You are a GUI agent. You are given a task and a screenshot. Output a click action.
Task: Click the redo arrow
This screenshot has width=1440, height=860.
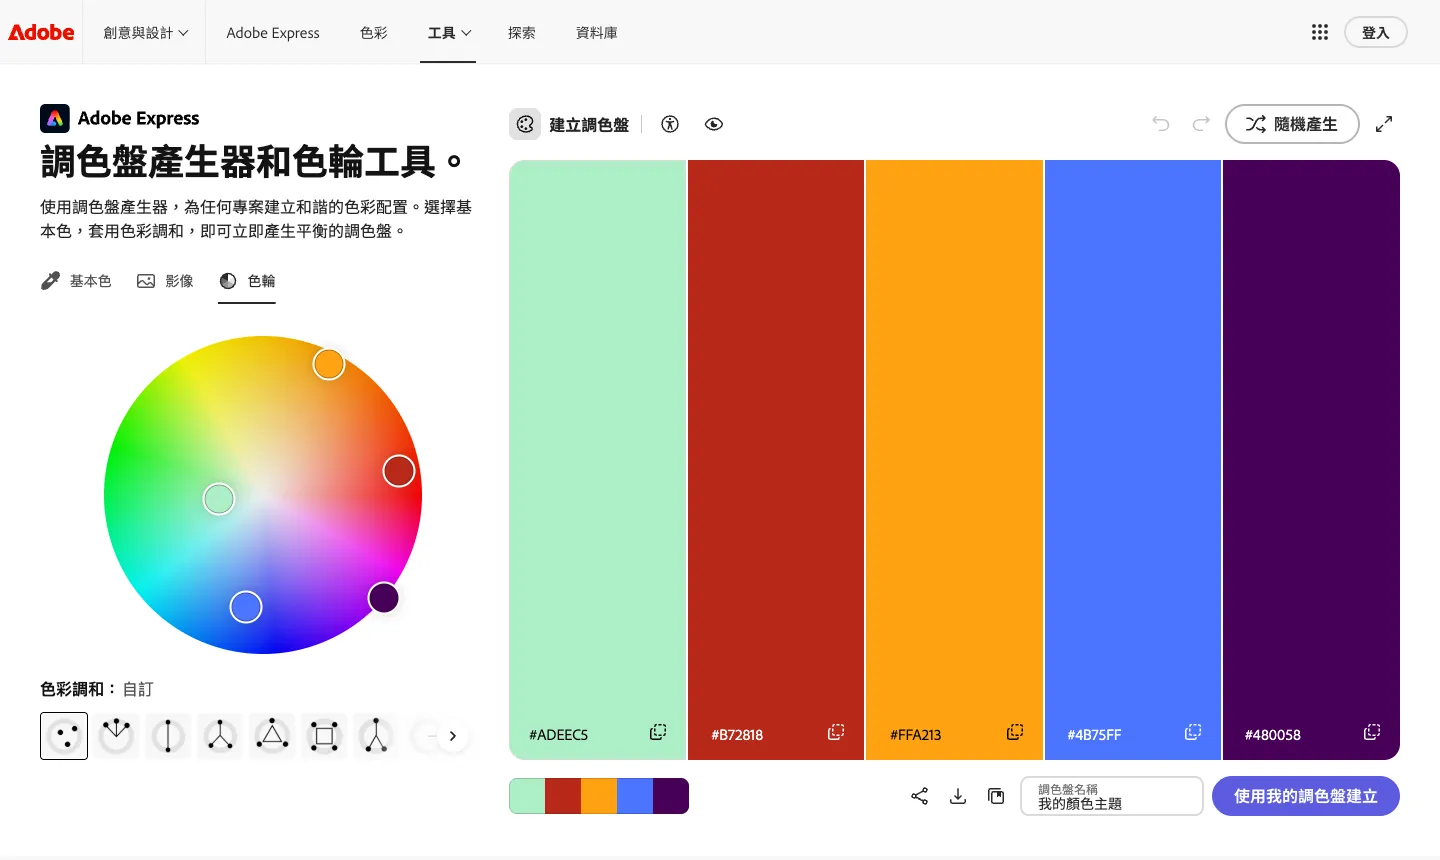pyautogui.click(x=1201, y=124)
